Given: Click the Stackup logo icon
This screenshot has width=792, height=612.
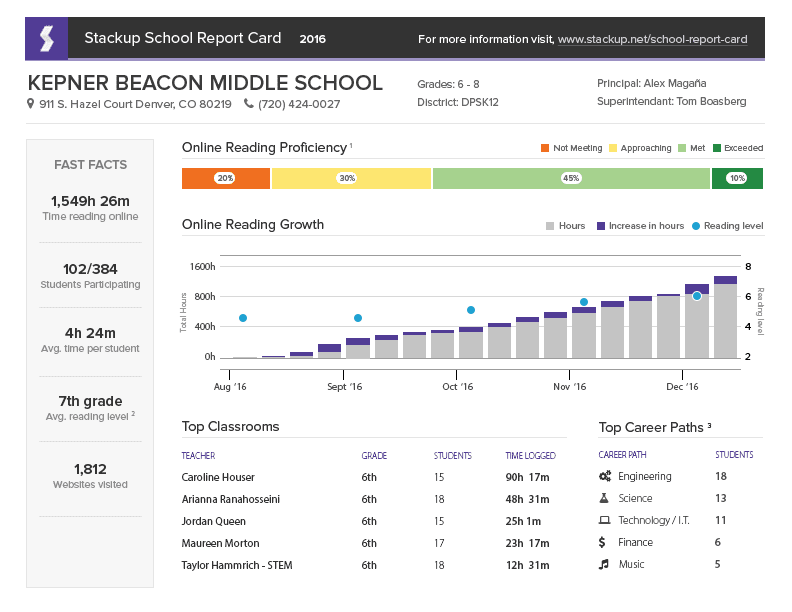Looking at the screenshot, I should pos(46,39).
